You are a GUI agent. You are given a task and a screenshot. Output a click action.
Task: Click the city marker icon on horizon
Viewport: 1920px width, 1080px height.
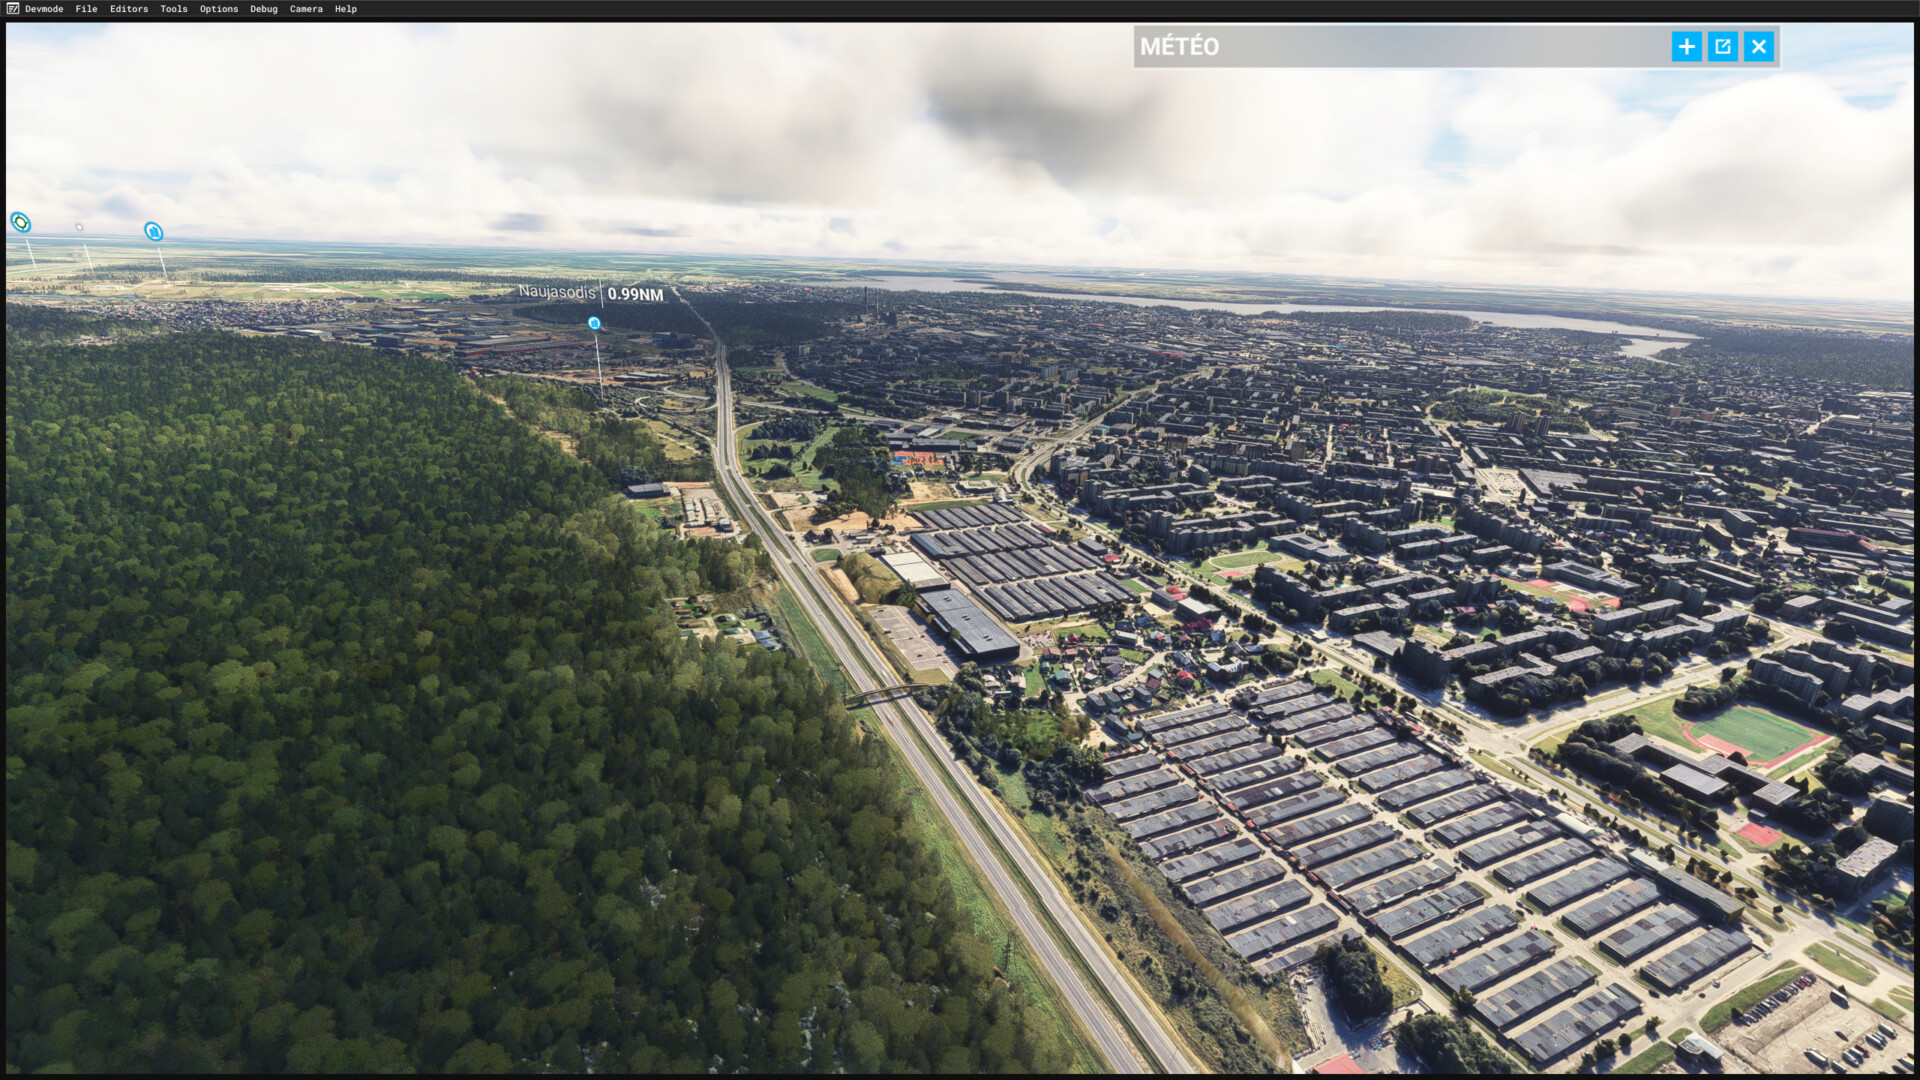(x=153, y=232)
